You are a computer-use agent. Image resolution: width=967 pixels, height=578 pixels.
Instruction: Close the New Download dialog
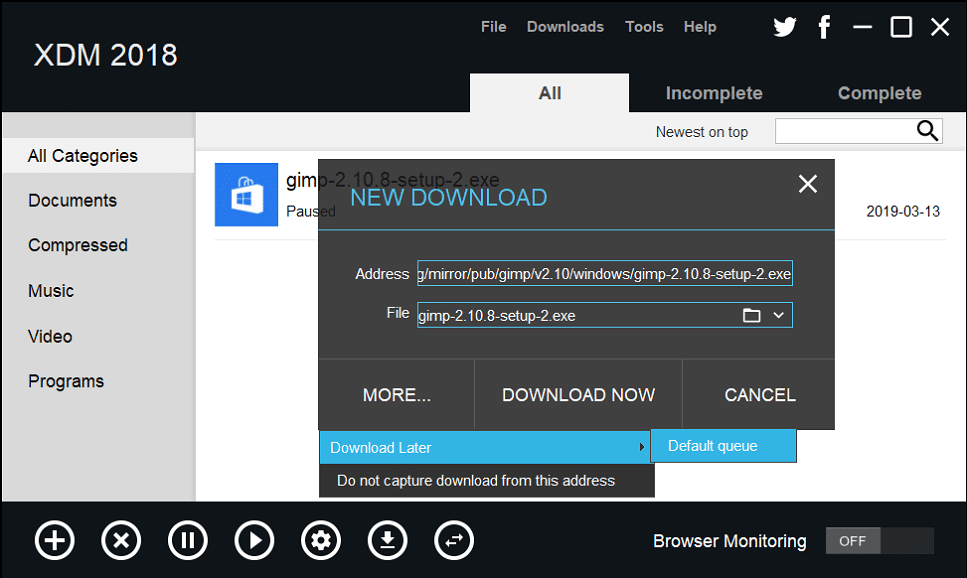pos(807,183)
